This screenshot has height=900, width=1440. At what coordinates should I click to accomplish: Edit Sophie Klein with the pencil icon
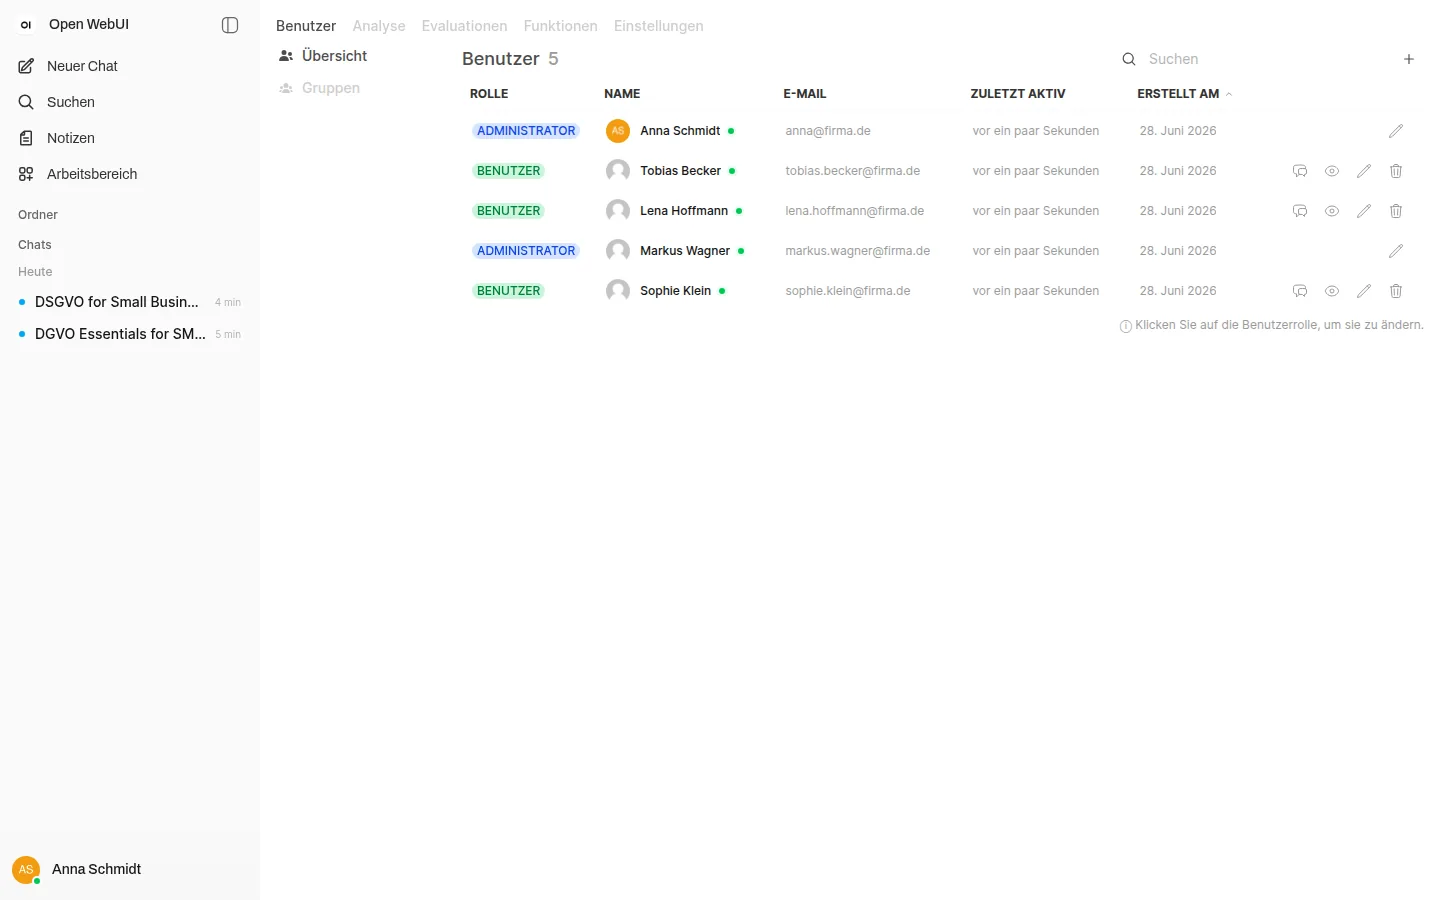pos(1364,291)
